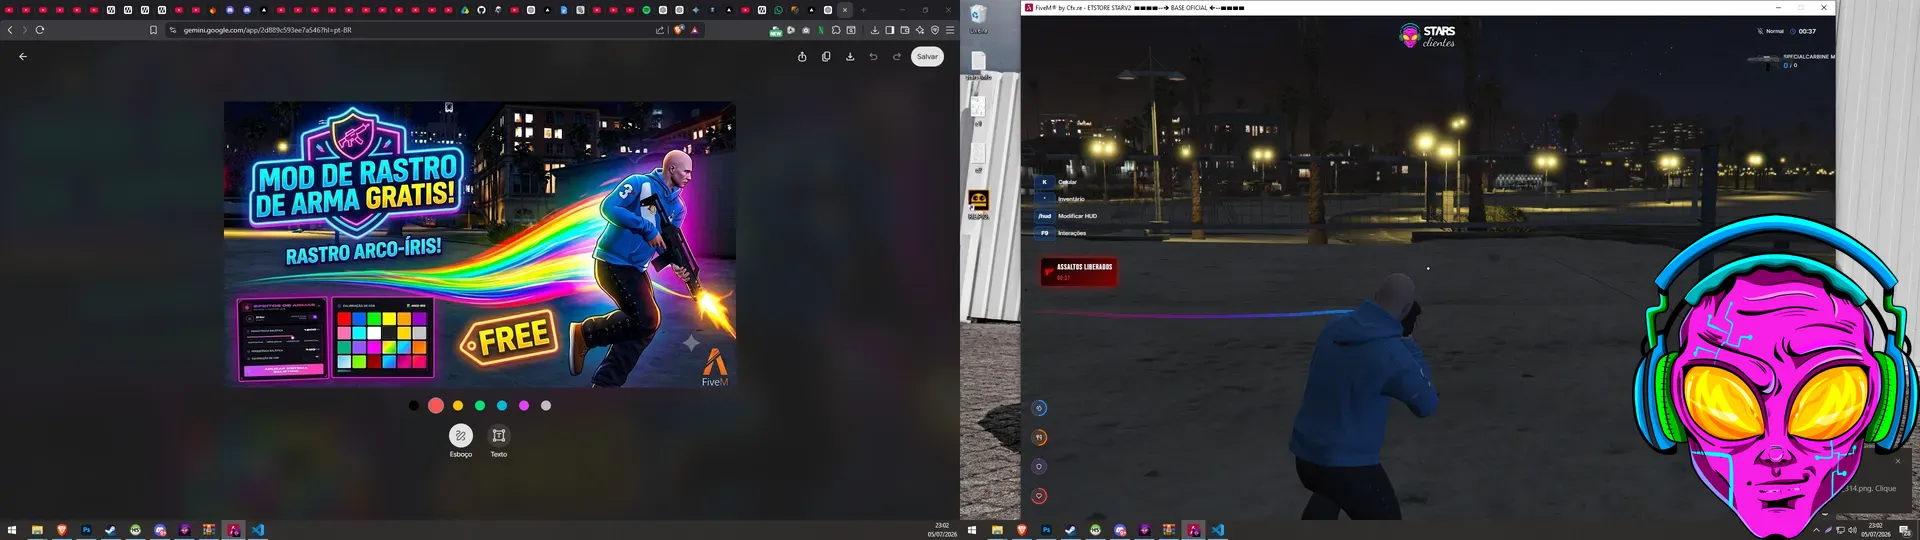This screenshot has height=540, width=1920.
Task: Pick the yellow color swatch
Action: 458,406
